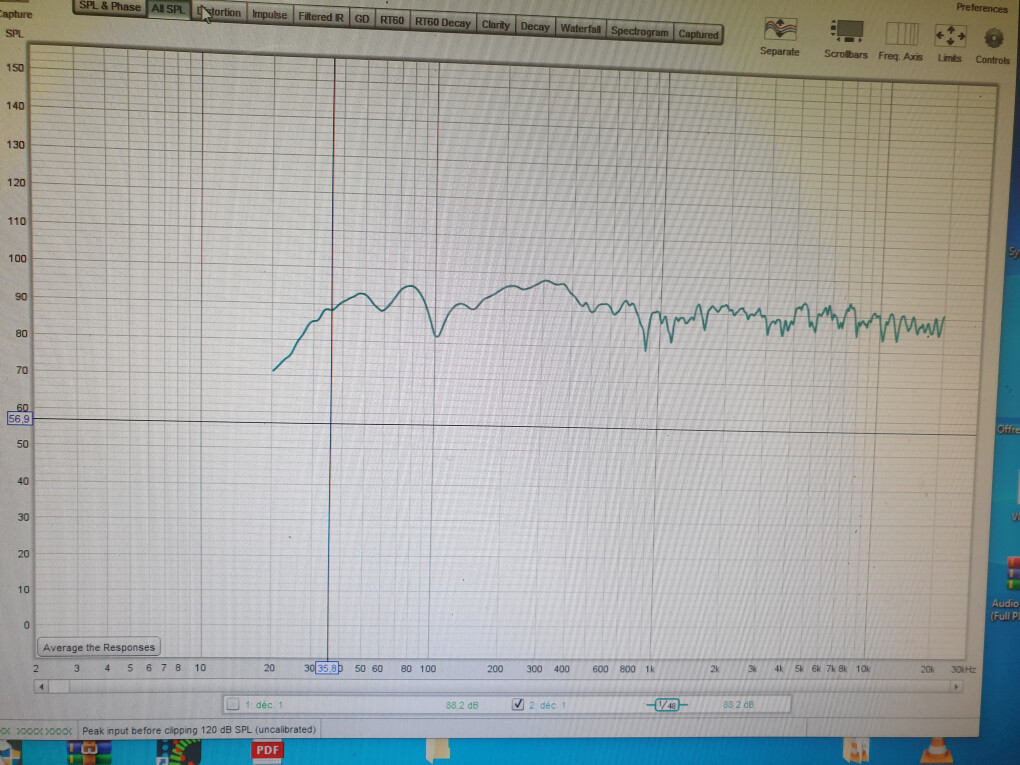Click Average the Responses button

[x=99, y=647]
